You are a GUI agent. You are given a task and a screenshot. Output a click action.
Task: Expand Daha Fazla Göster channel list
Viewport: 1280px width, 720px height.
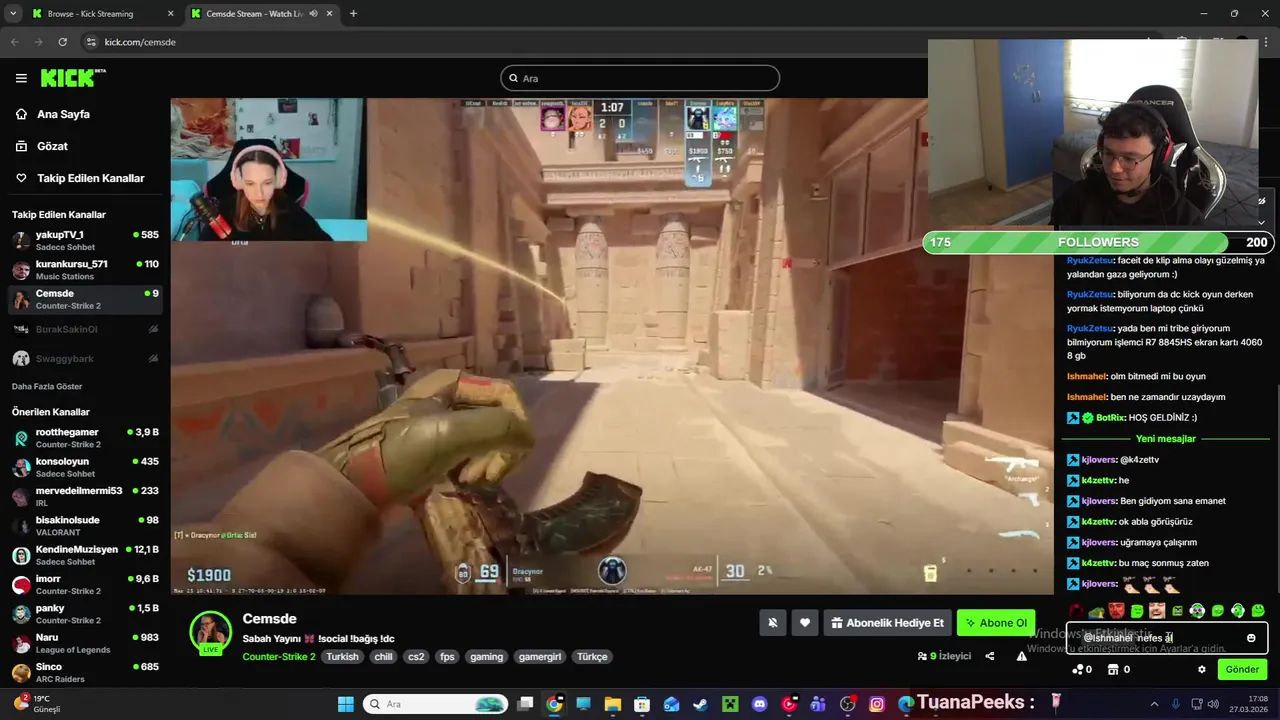click(x=47, y=386)
